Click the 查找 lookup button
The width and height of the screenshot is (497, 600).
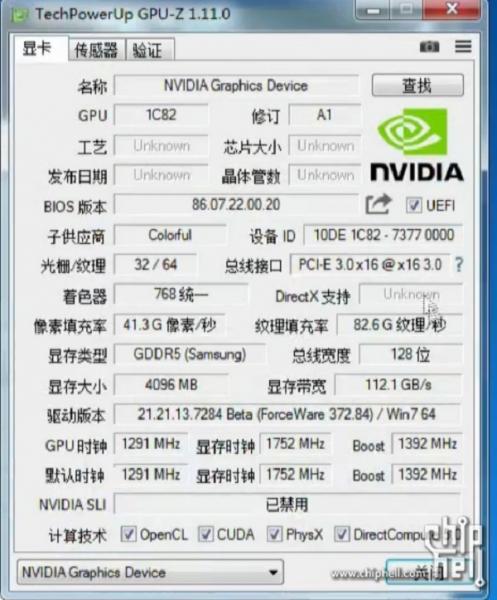click(x=417, y=85)
